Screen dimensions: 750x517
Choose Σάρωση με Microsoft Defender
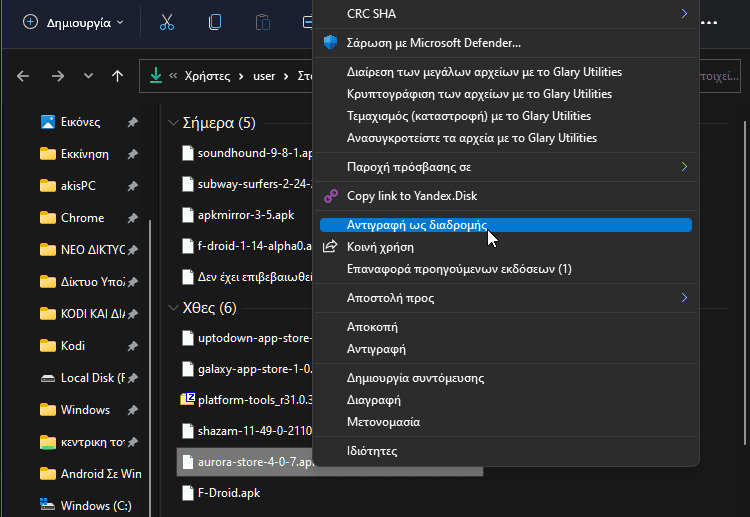506,43
